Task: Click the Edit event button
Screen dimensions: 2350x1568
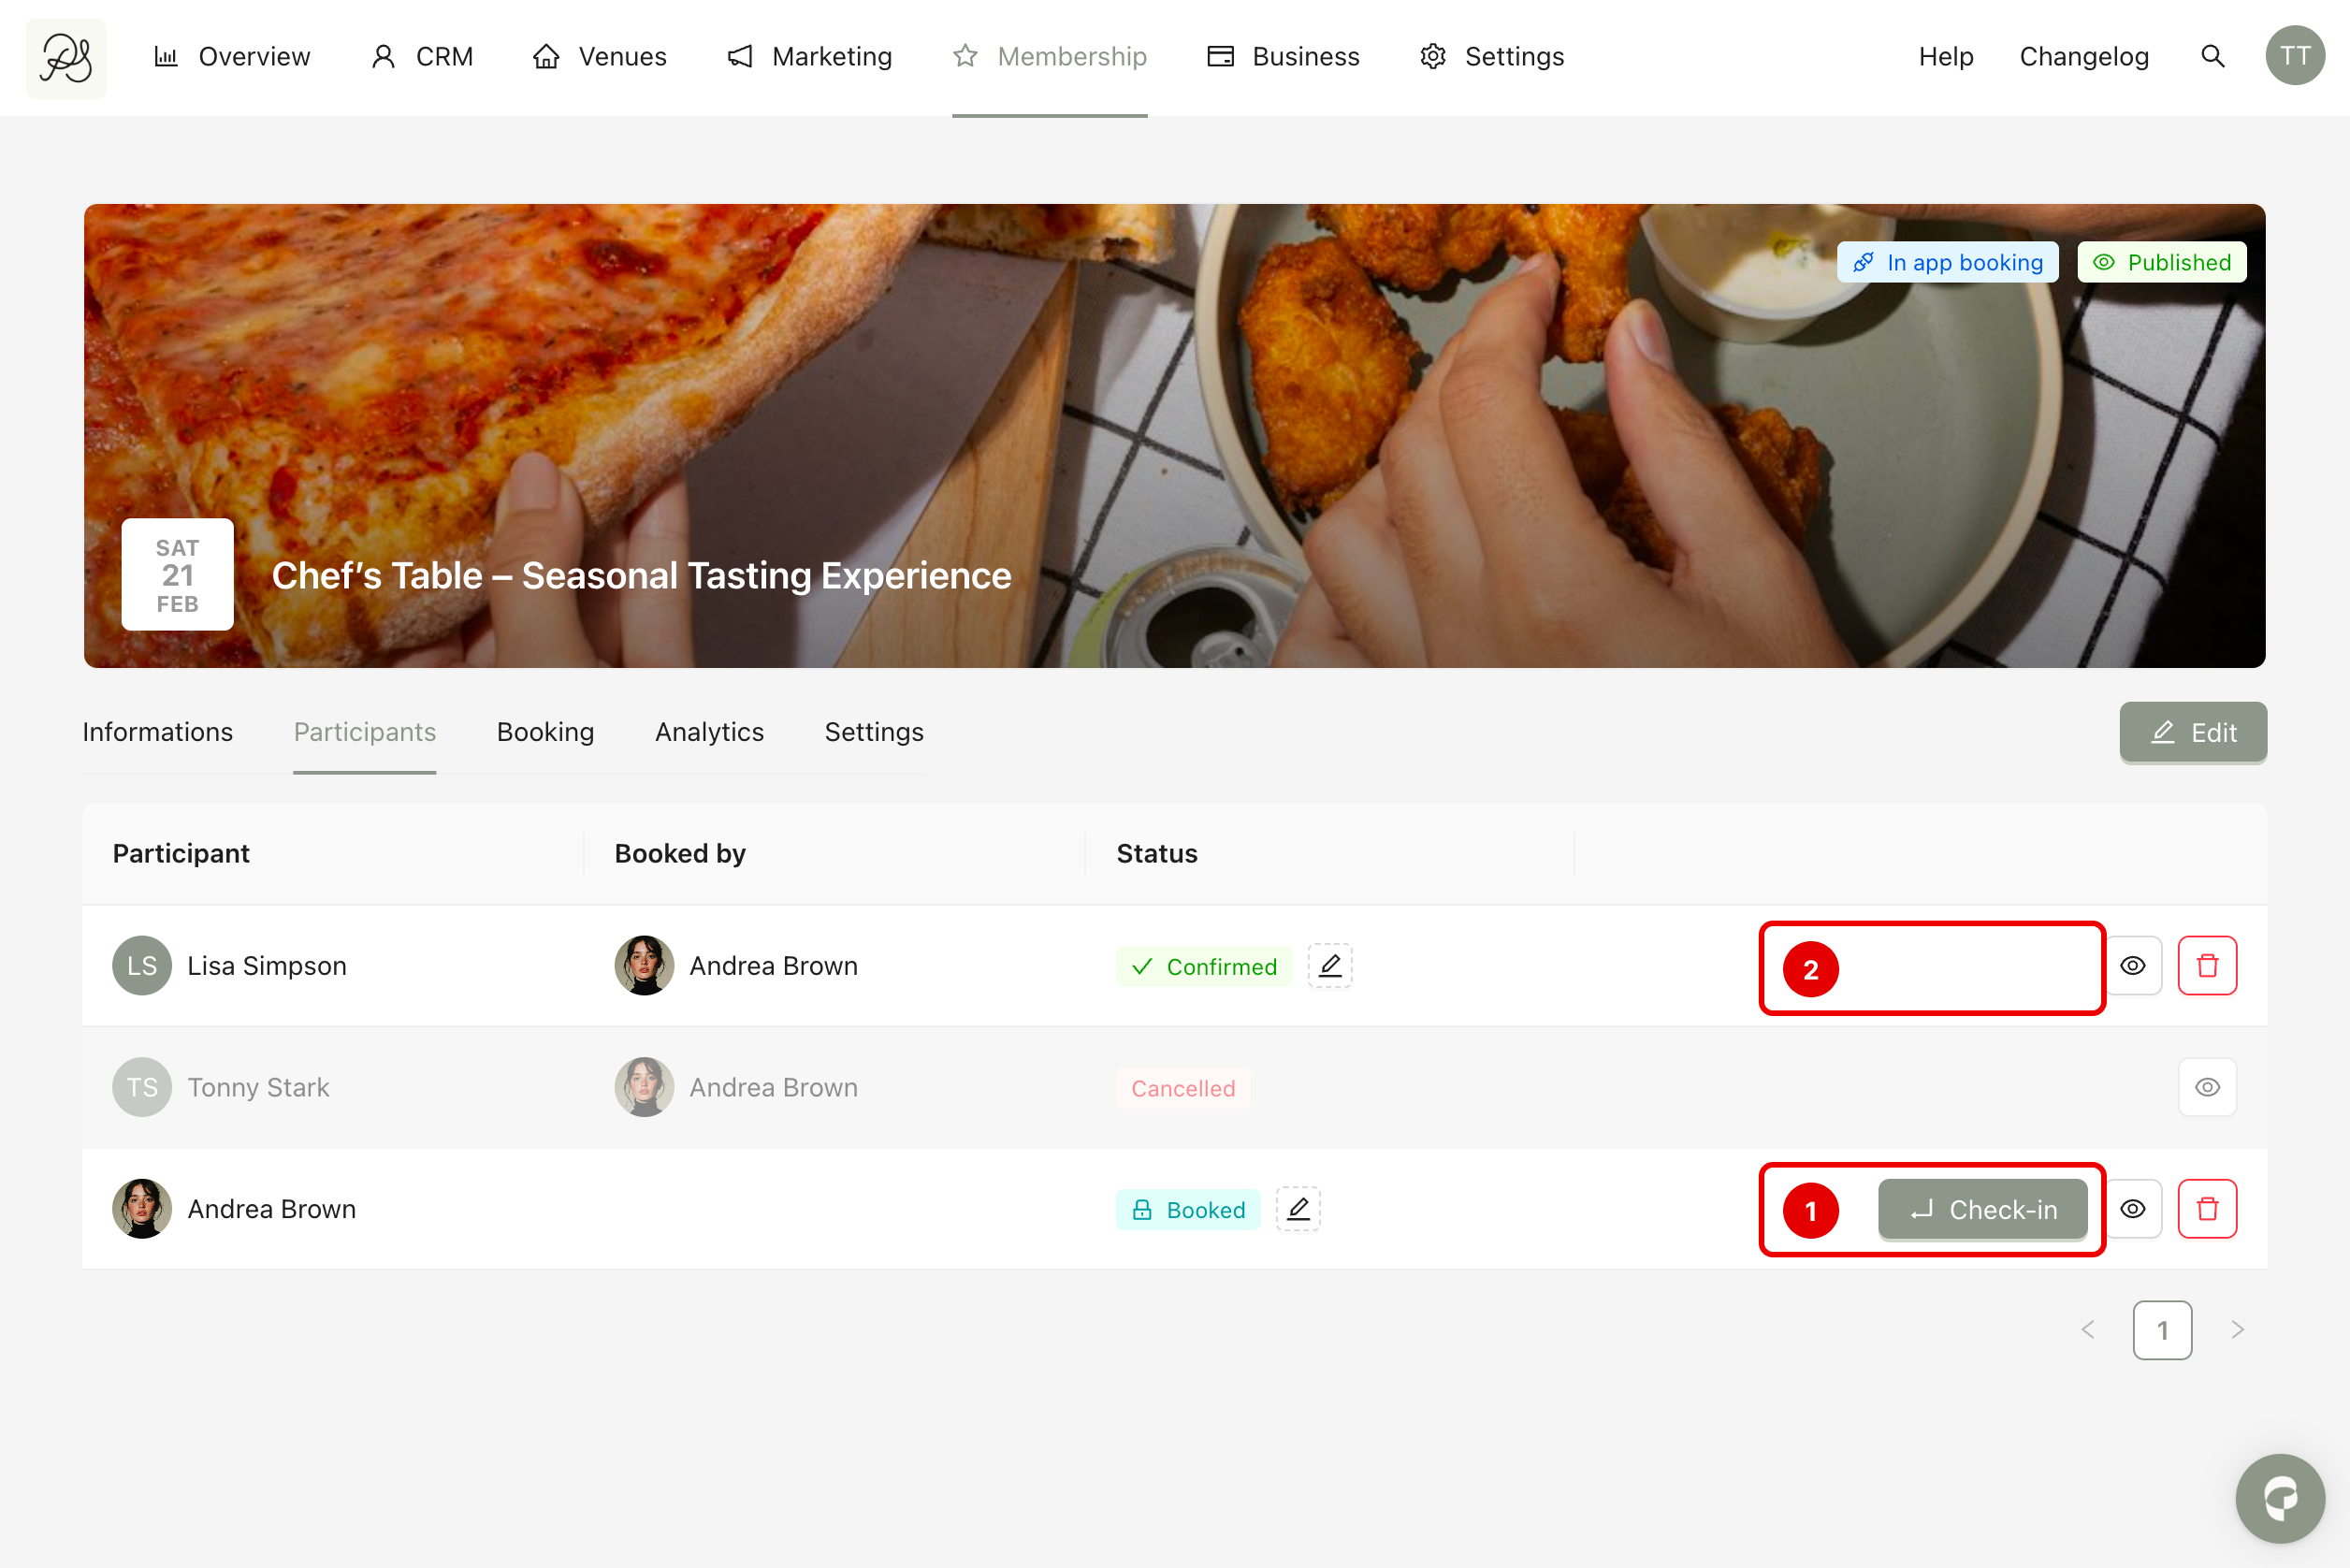Action: tap(2192, 732)
